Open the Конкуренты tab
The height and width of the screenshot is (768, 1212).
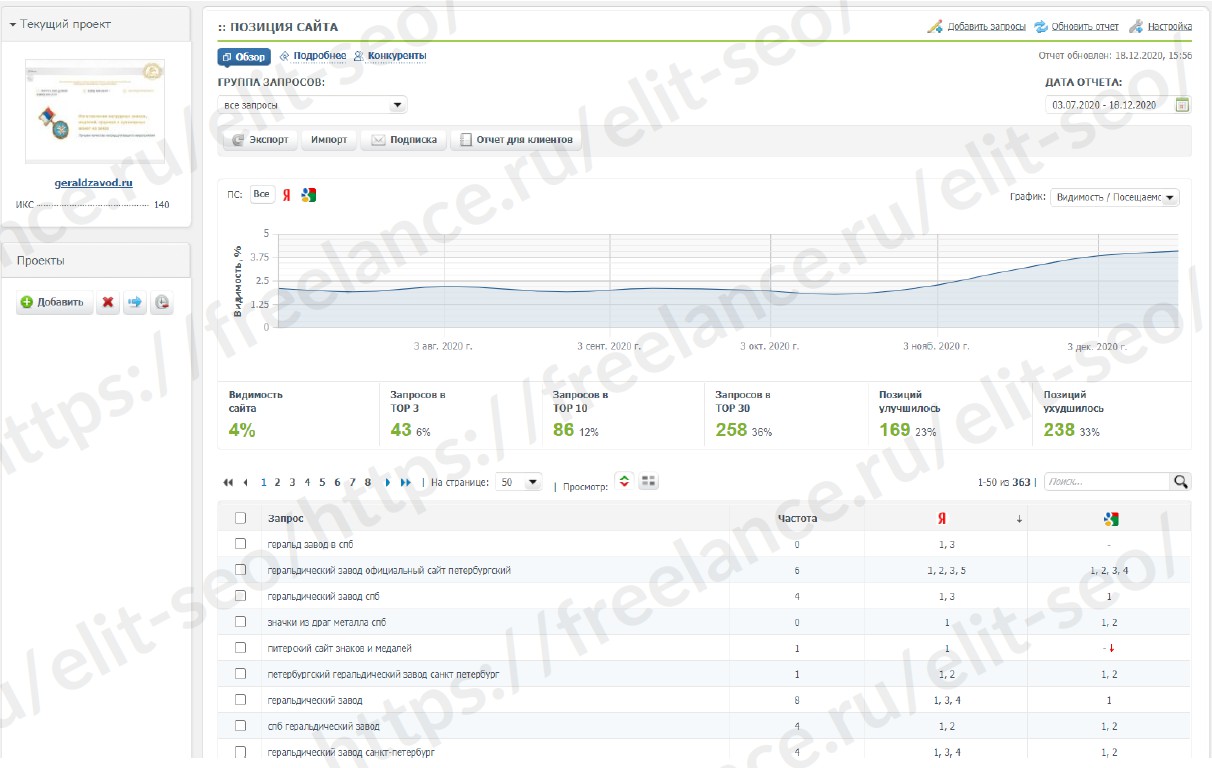tap(390, 56)
